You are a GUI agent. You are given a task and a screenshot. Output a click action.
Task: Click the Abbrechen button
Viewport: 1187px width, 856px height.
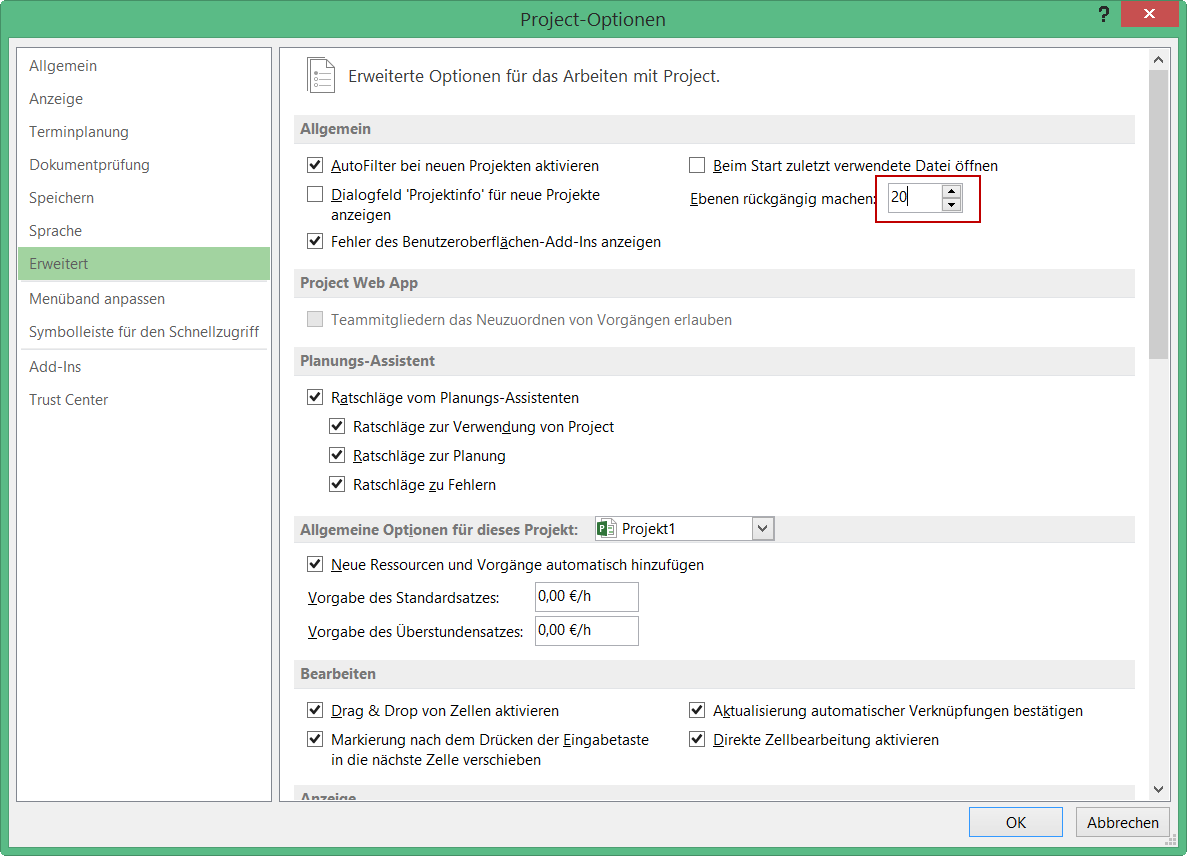1122,822
